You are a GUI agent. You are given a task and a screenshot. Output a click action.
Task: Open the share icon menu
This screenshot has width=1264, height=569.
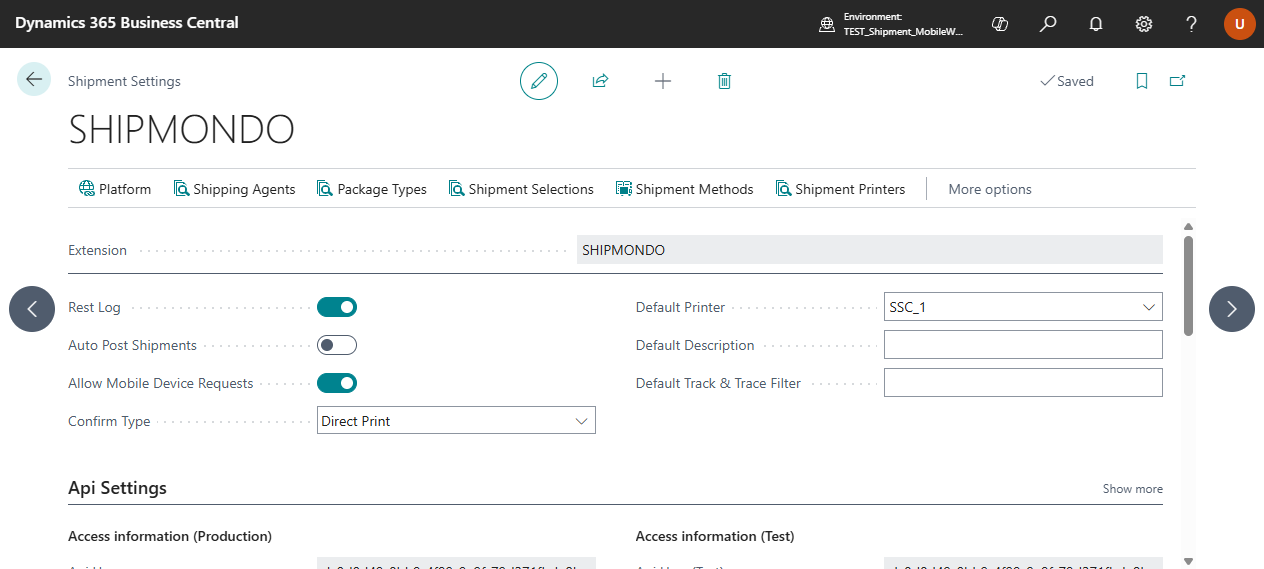[x=600, y=81]
